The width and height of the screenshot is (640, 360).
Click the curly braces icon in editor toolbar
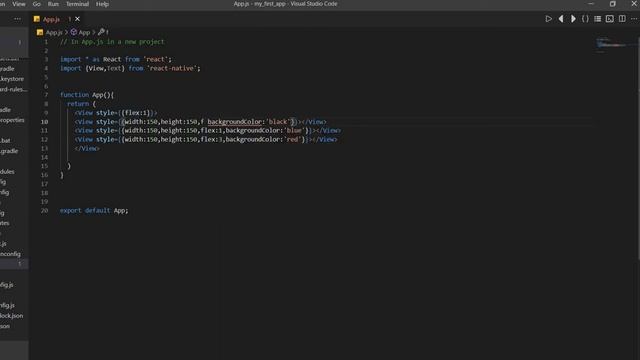tap(585, 19)
